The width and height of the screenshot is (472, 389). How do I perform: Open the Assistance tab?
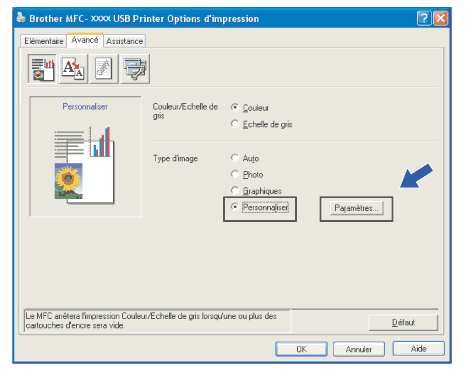(x=124, y=41)
